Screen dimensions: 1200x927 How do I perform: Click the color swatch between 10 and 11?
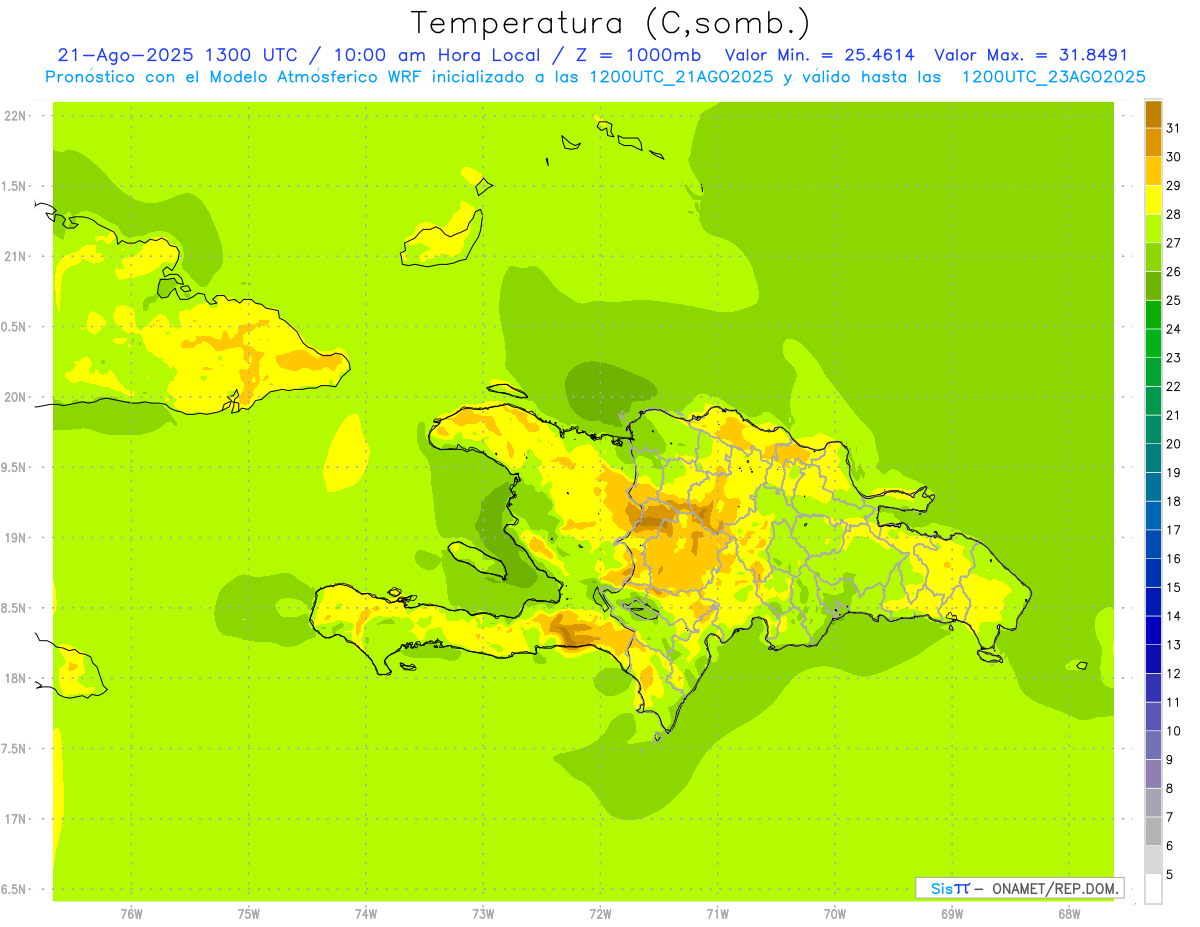pos(1153,717)
